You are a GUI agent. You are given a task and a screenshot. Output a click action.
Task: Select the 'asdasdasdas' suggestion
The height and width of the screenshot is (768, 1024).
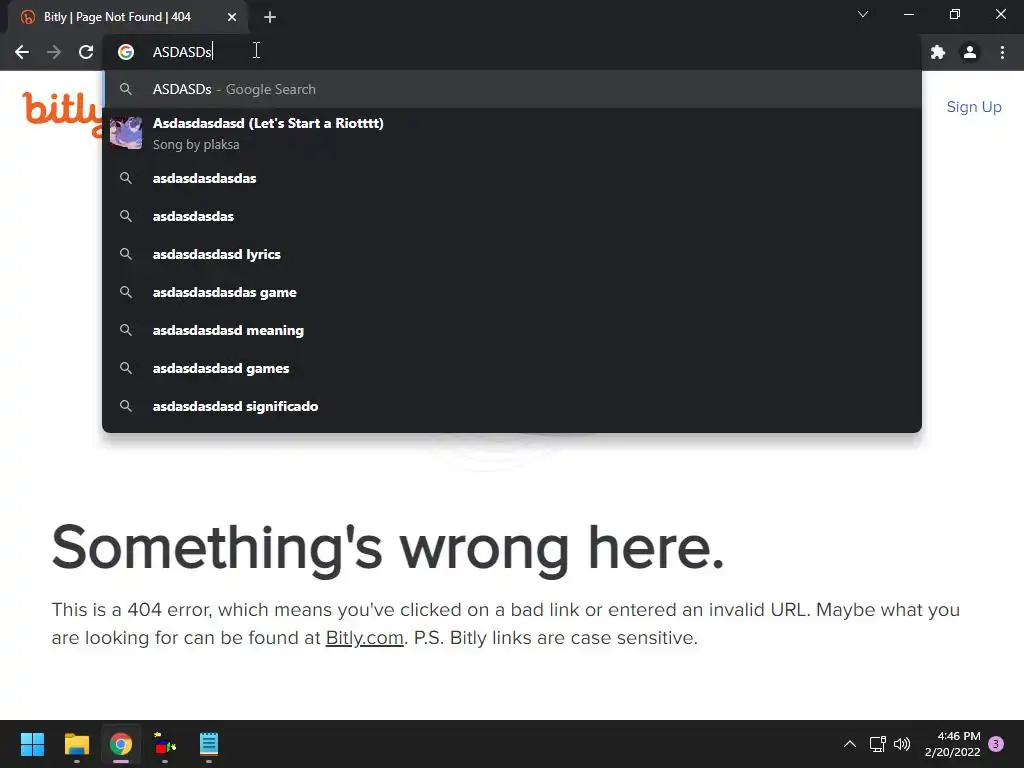[512, 216]
